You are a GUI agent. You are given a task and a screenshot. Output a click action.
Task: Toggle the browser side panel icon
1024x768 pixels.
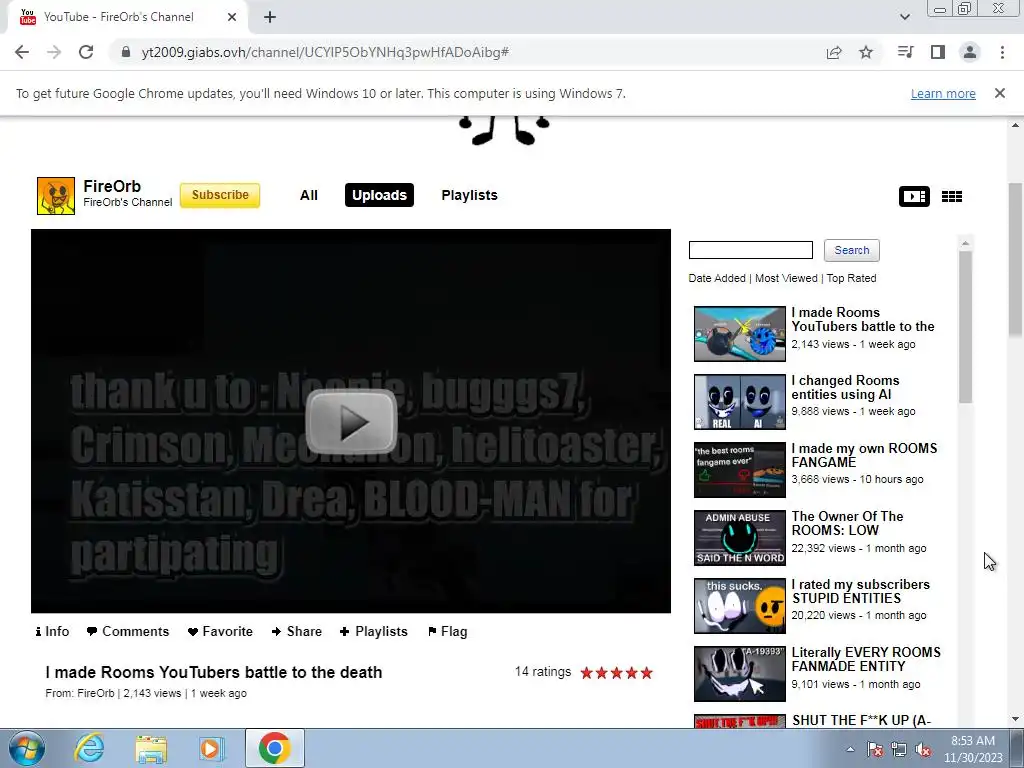click(x=938, y=52)
